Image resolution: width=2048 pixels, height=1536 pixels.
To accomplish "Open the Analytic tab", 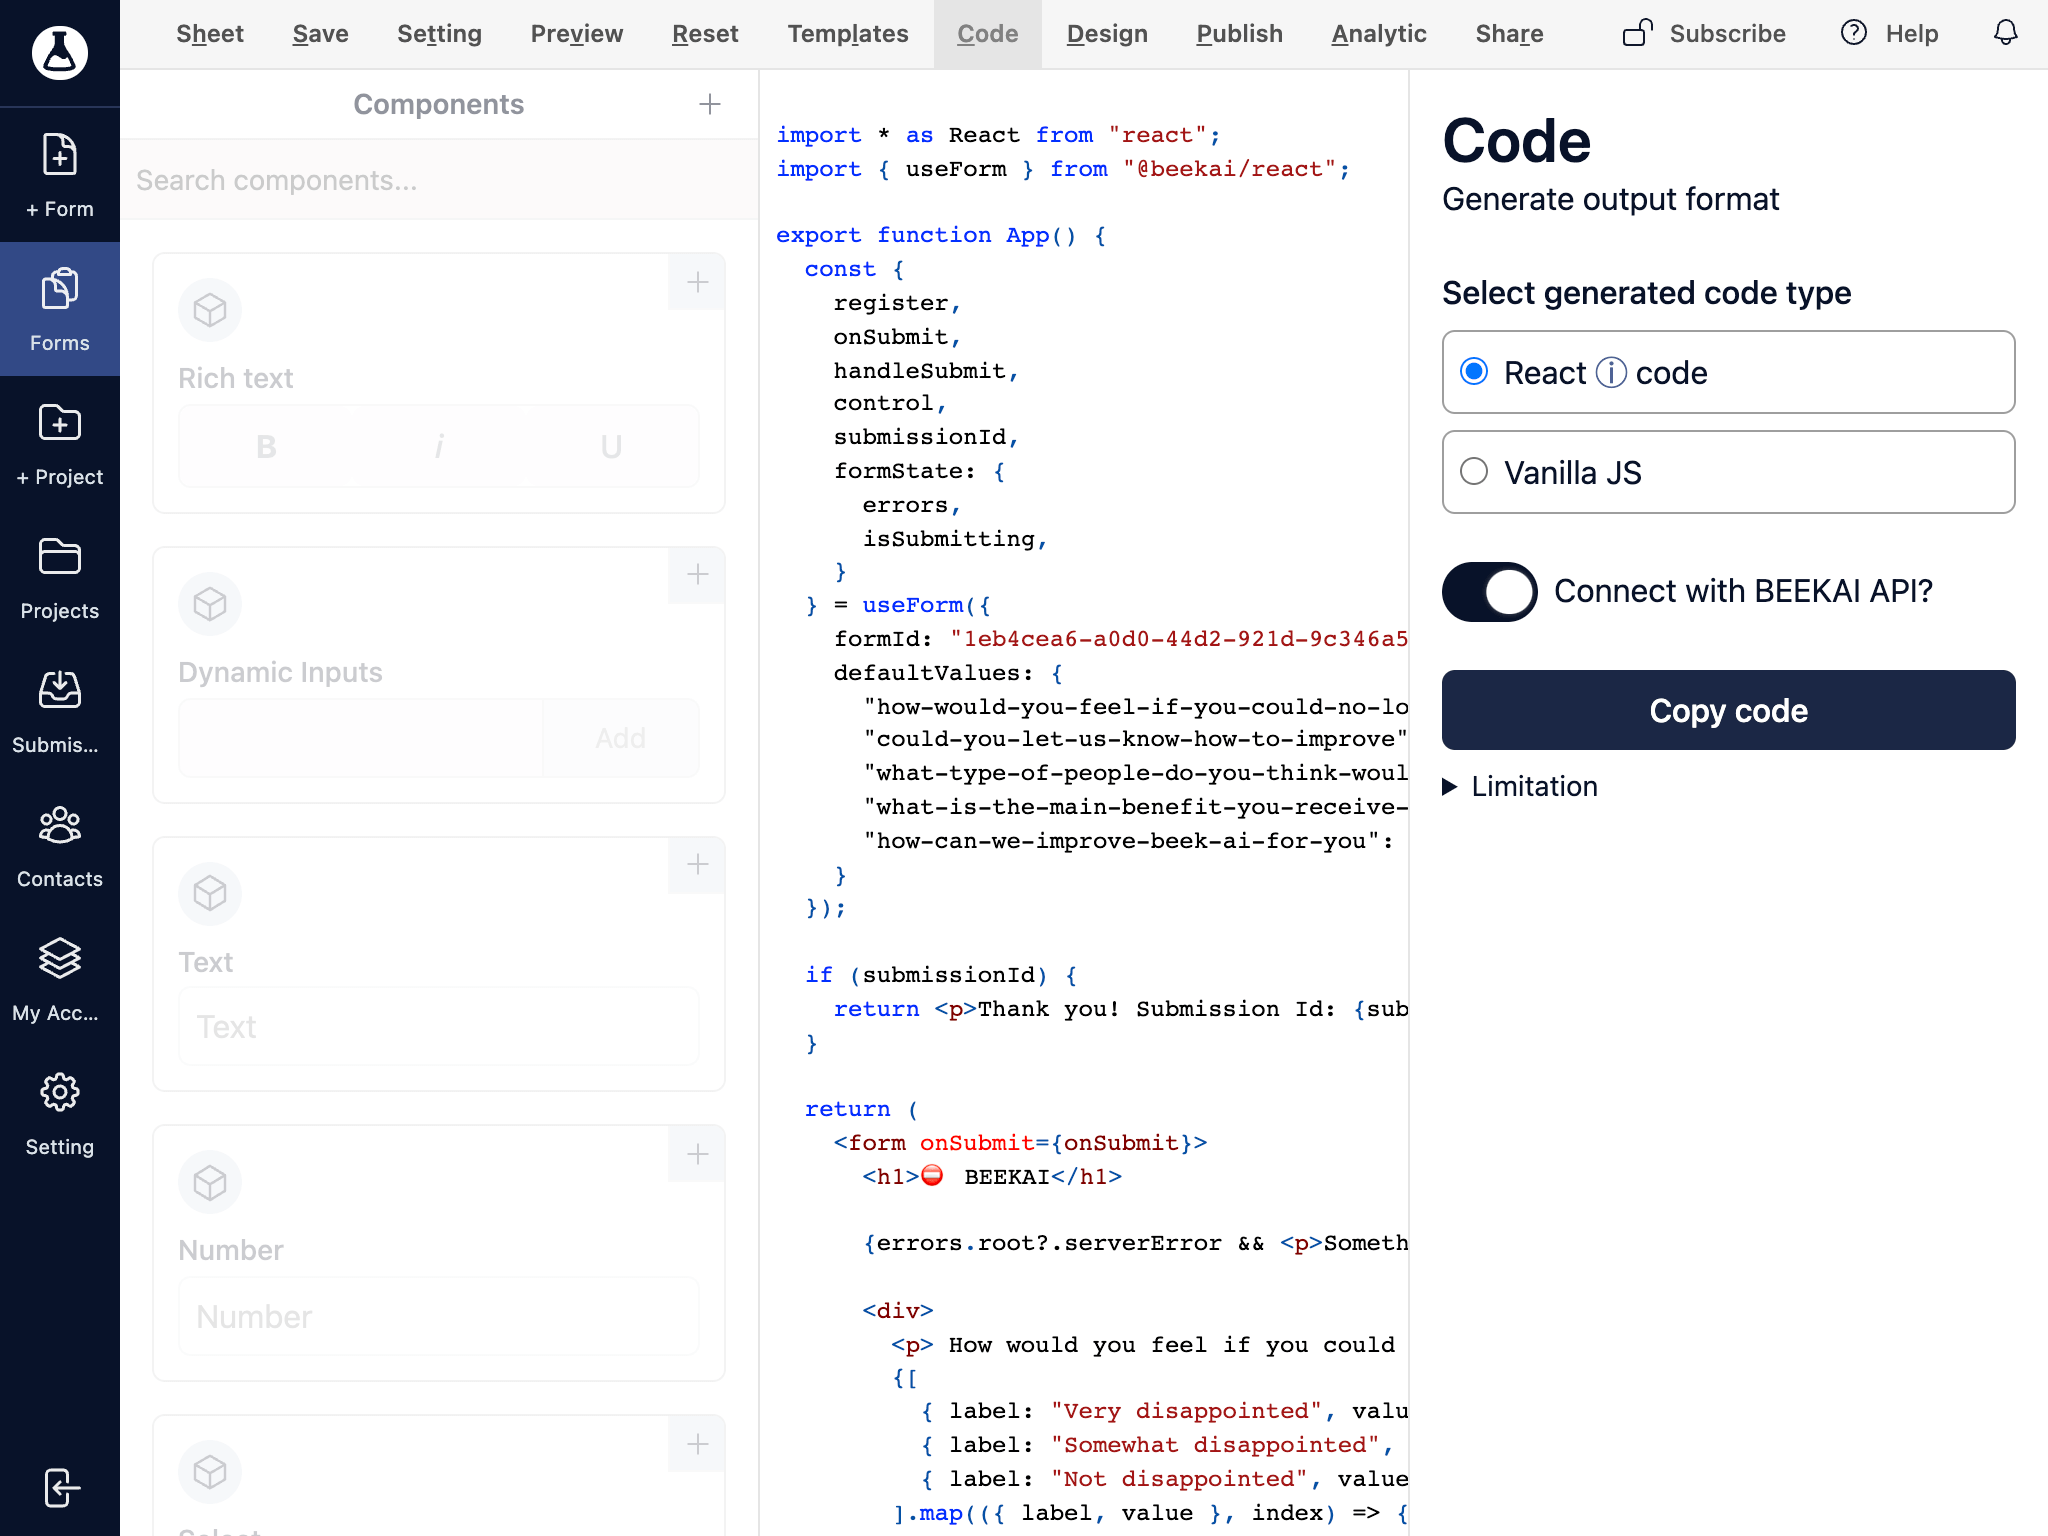I will 1379,34.
